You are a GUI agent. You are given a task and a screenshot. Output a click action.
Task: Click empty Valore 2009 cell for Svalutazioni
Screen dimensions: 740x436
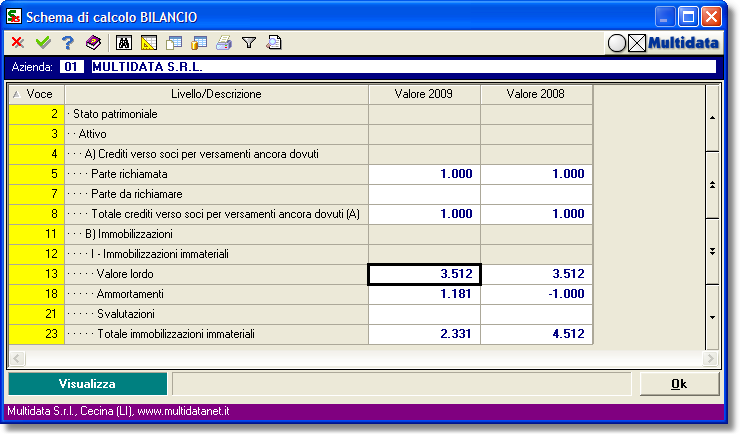point(424,314)
